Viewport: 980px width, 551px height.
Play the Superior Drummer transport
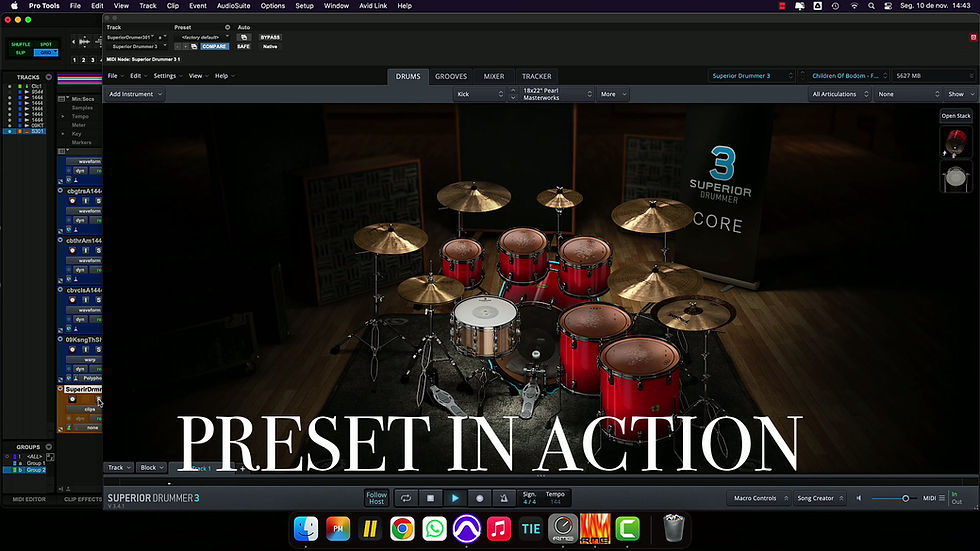(455, 498)
